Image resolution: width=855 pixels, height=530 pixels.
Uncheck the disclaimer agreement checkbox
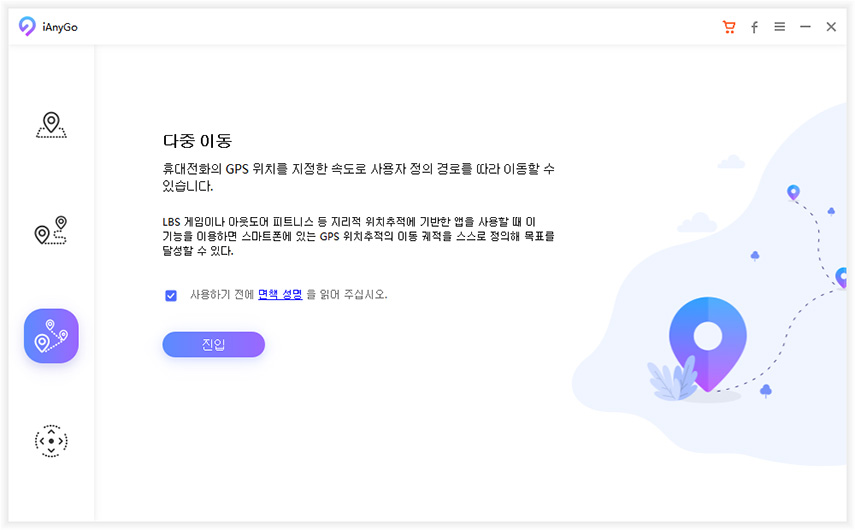(x=171, y=296)
